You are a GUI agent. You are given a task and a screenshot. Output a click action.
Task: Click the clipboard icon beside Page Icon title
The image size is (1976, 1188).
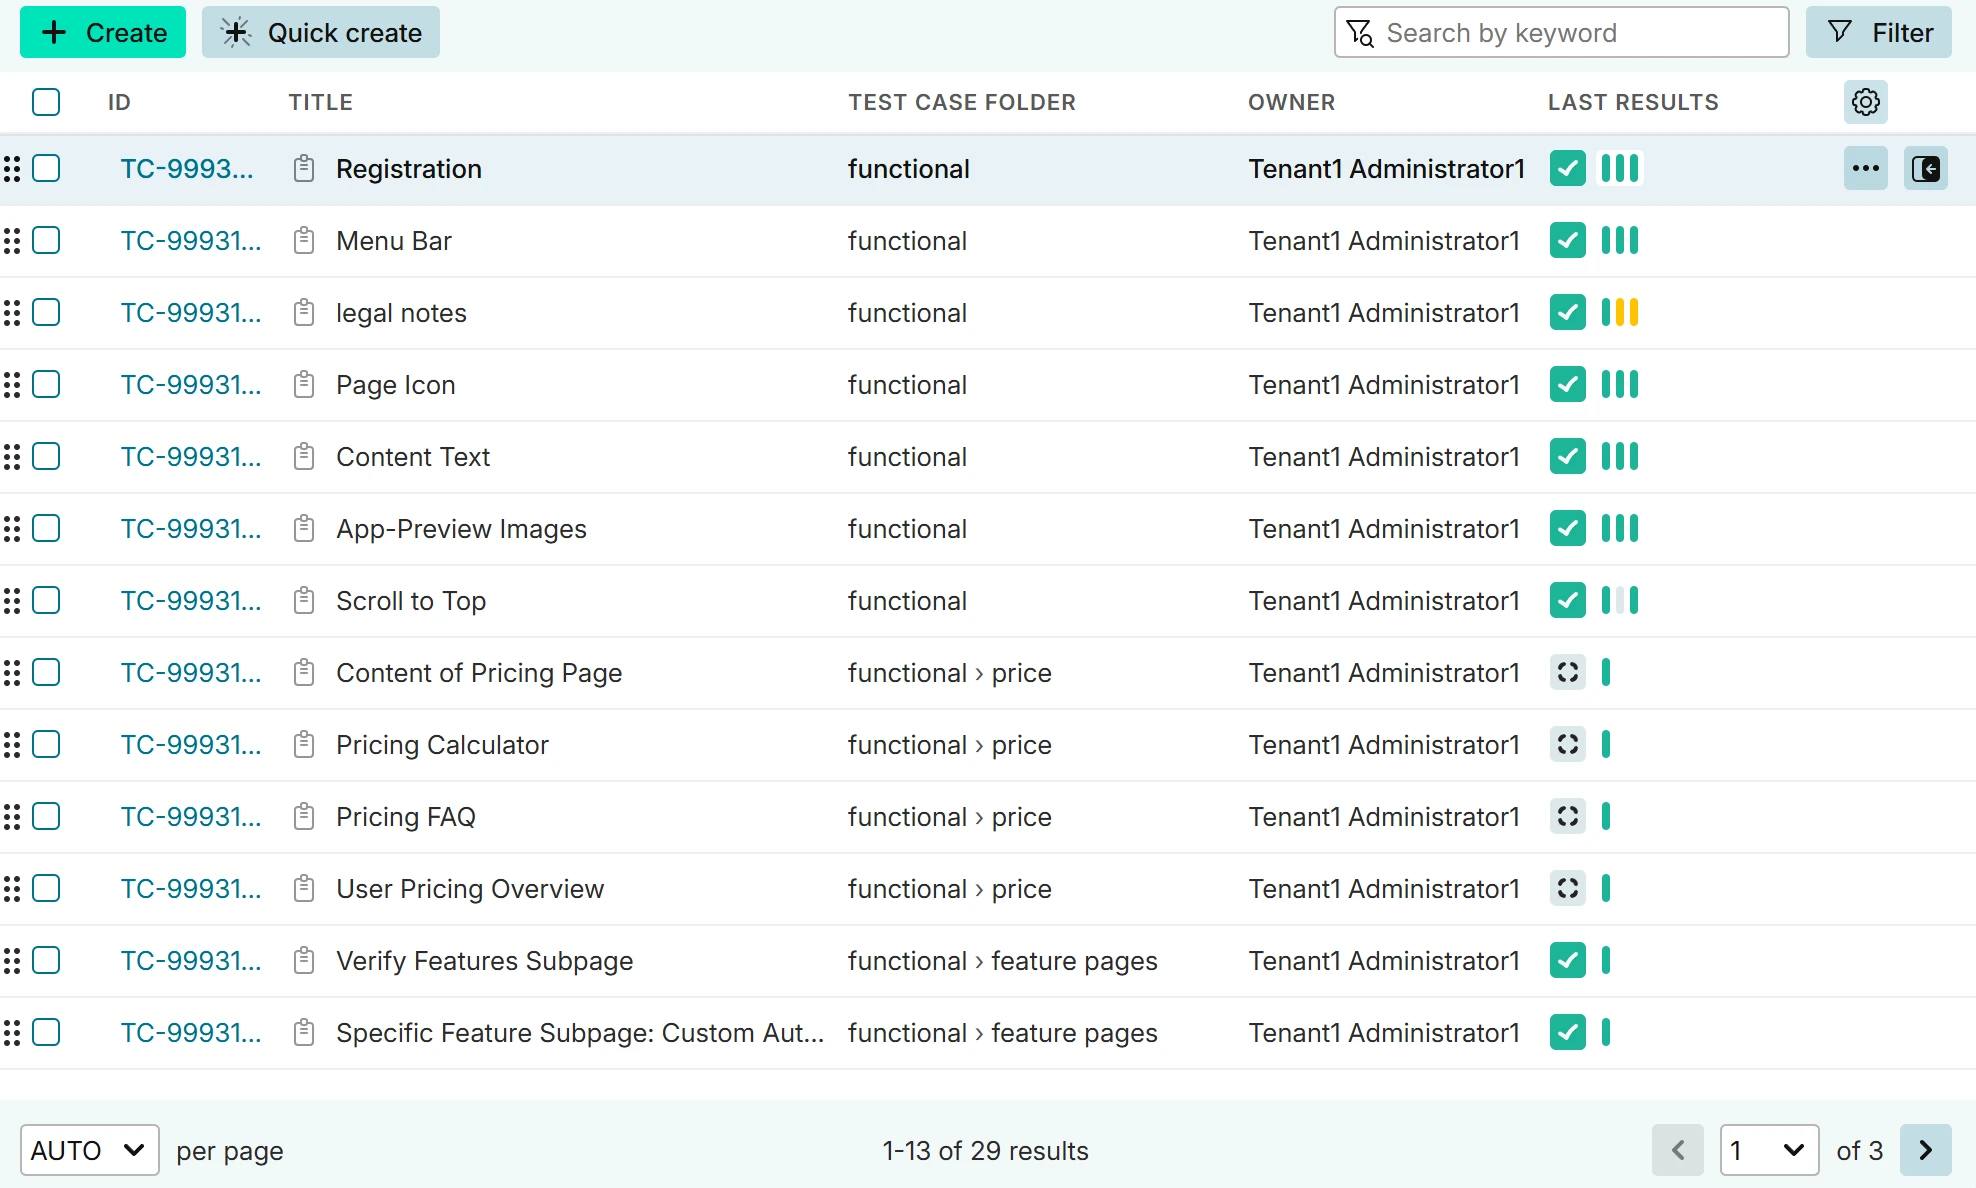304,385
